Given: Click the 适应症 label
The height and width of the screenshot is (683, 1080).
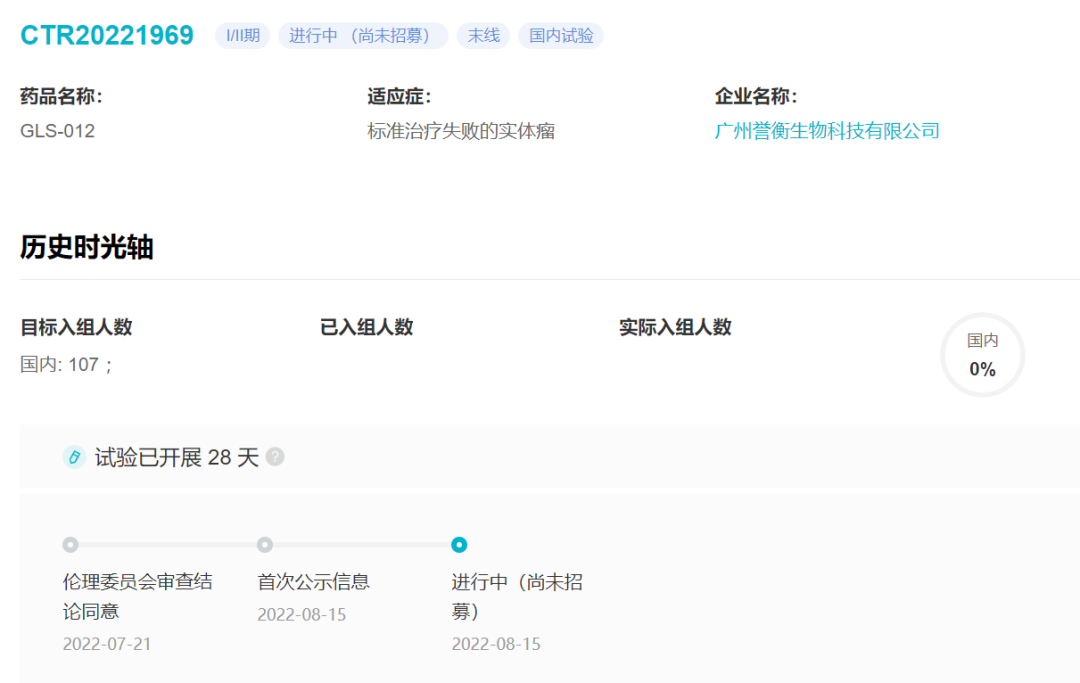Looking at the screenshot, I should pos(399,96).
